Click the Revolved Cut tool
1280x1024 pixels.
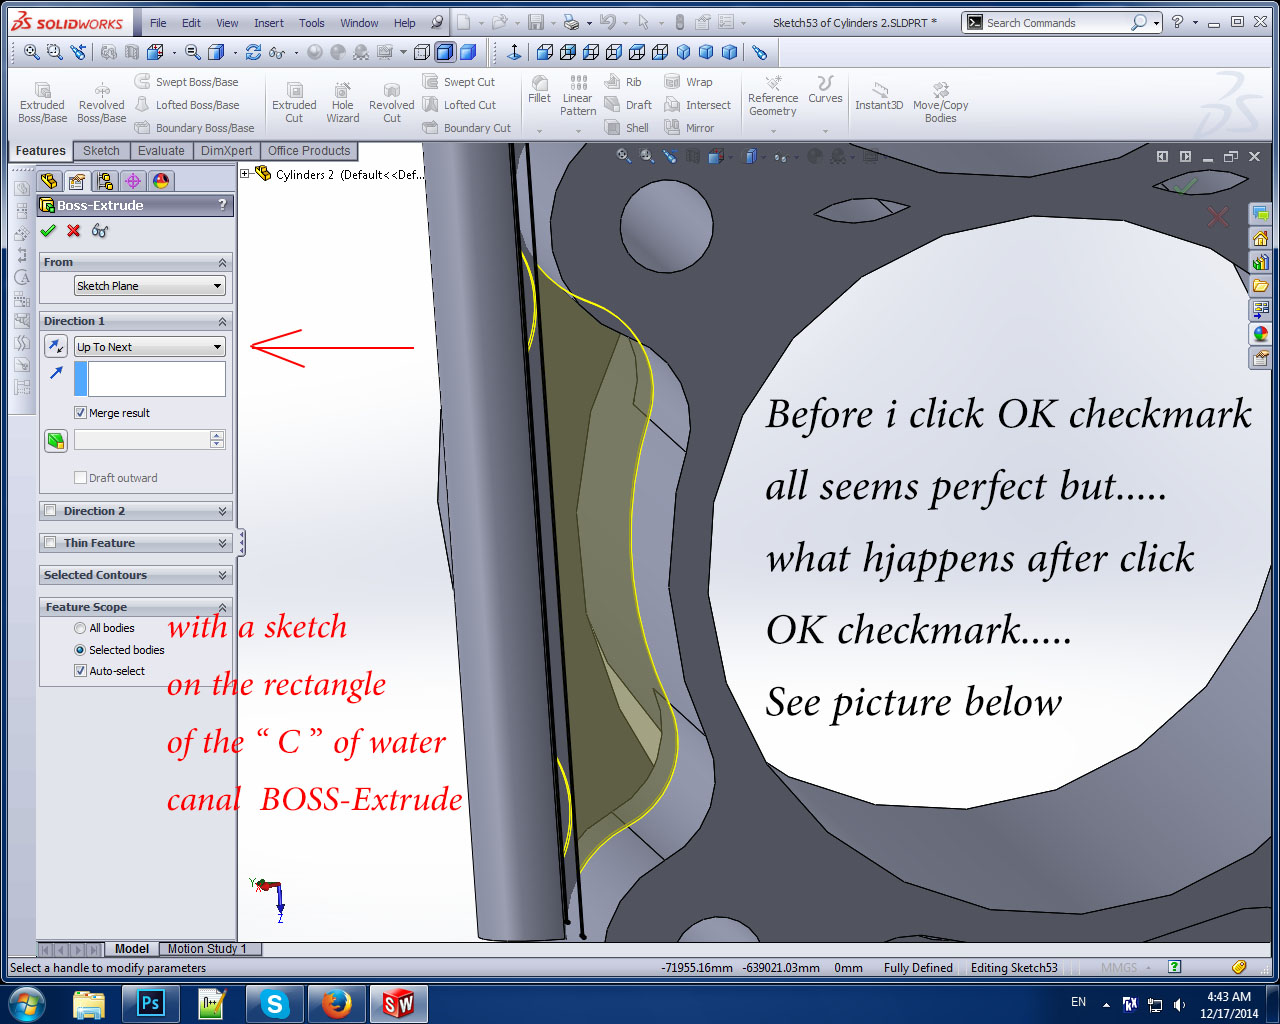point(391,104)
